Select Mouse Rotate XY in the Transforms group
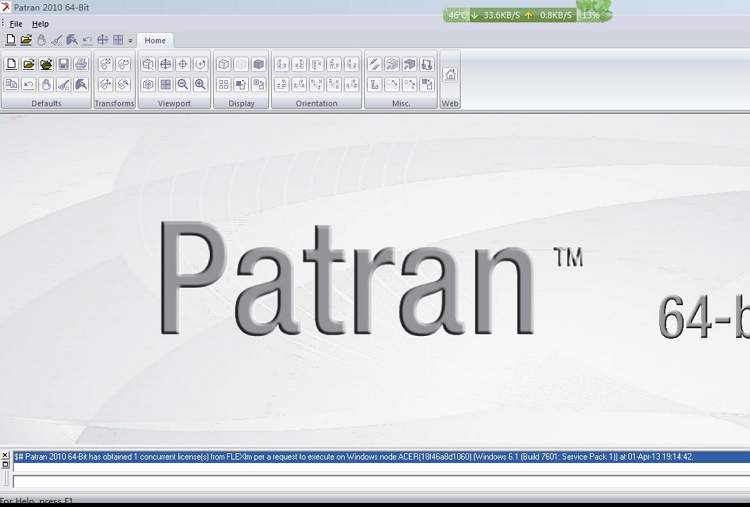750x507 pixels. tap(106, 64)
